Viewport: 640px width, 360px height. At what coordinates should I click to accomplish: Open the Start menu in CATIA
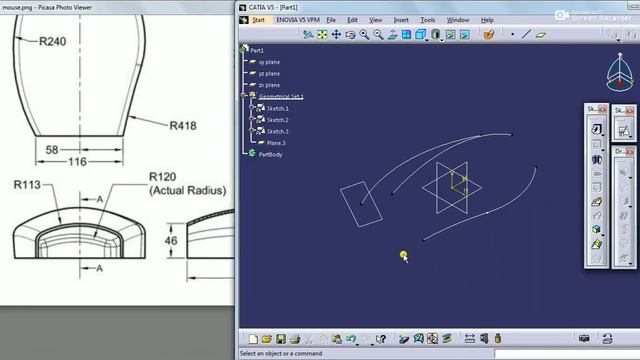pos(258,20)
